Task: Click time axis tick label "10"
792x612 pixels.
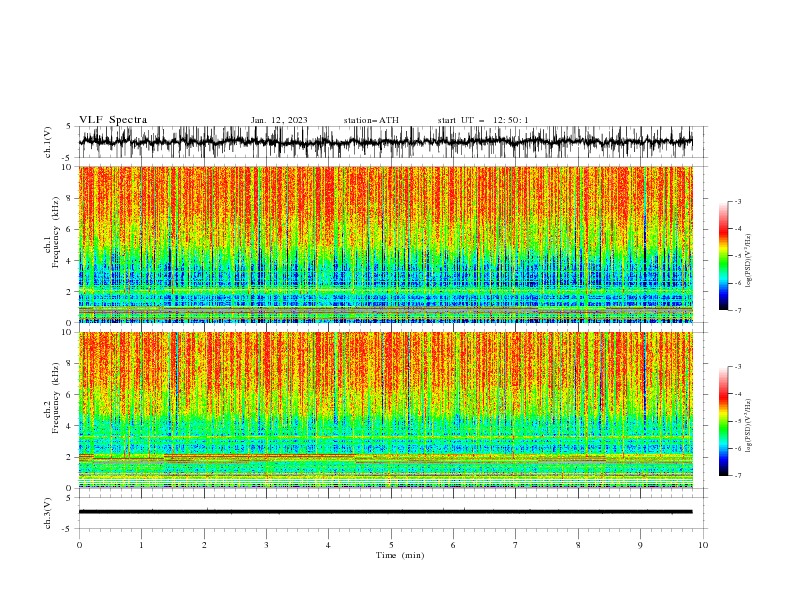Action: 703,545
